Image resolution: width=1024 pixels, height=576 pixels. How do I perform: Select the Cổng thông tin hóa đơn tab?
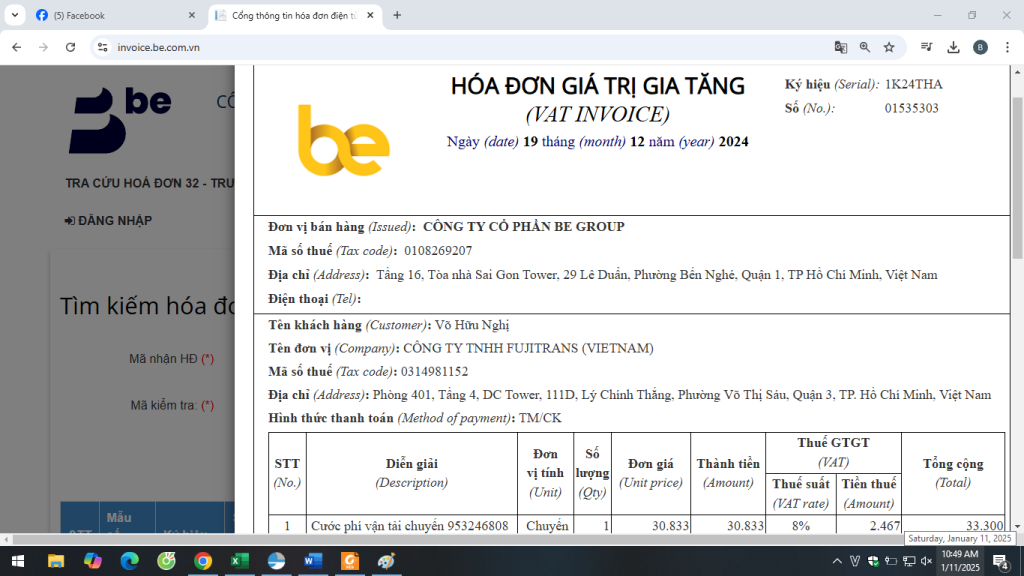coord(294,15)
